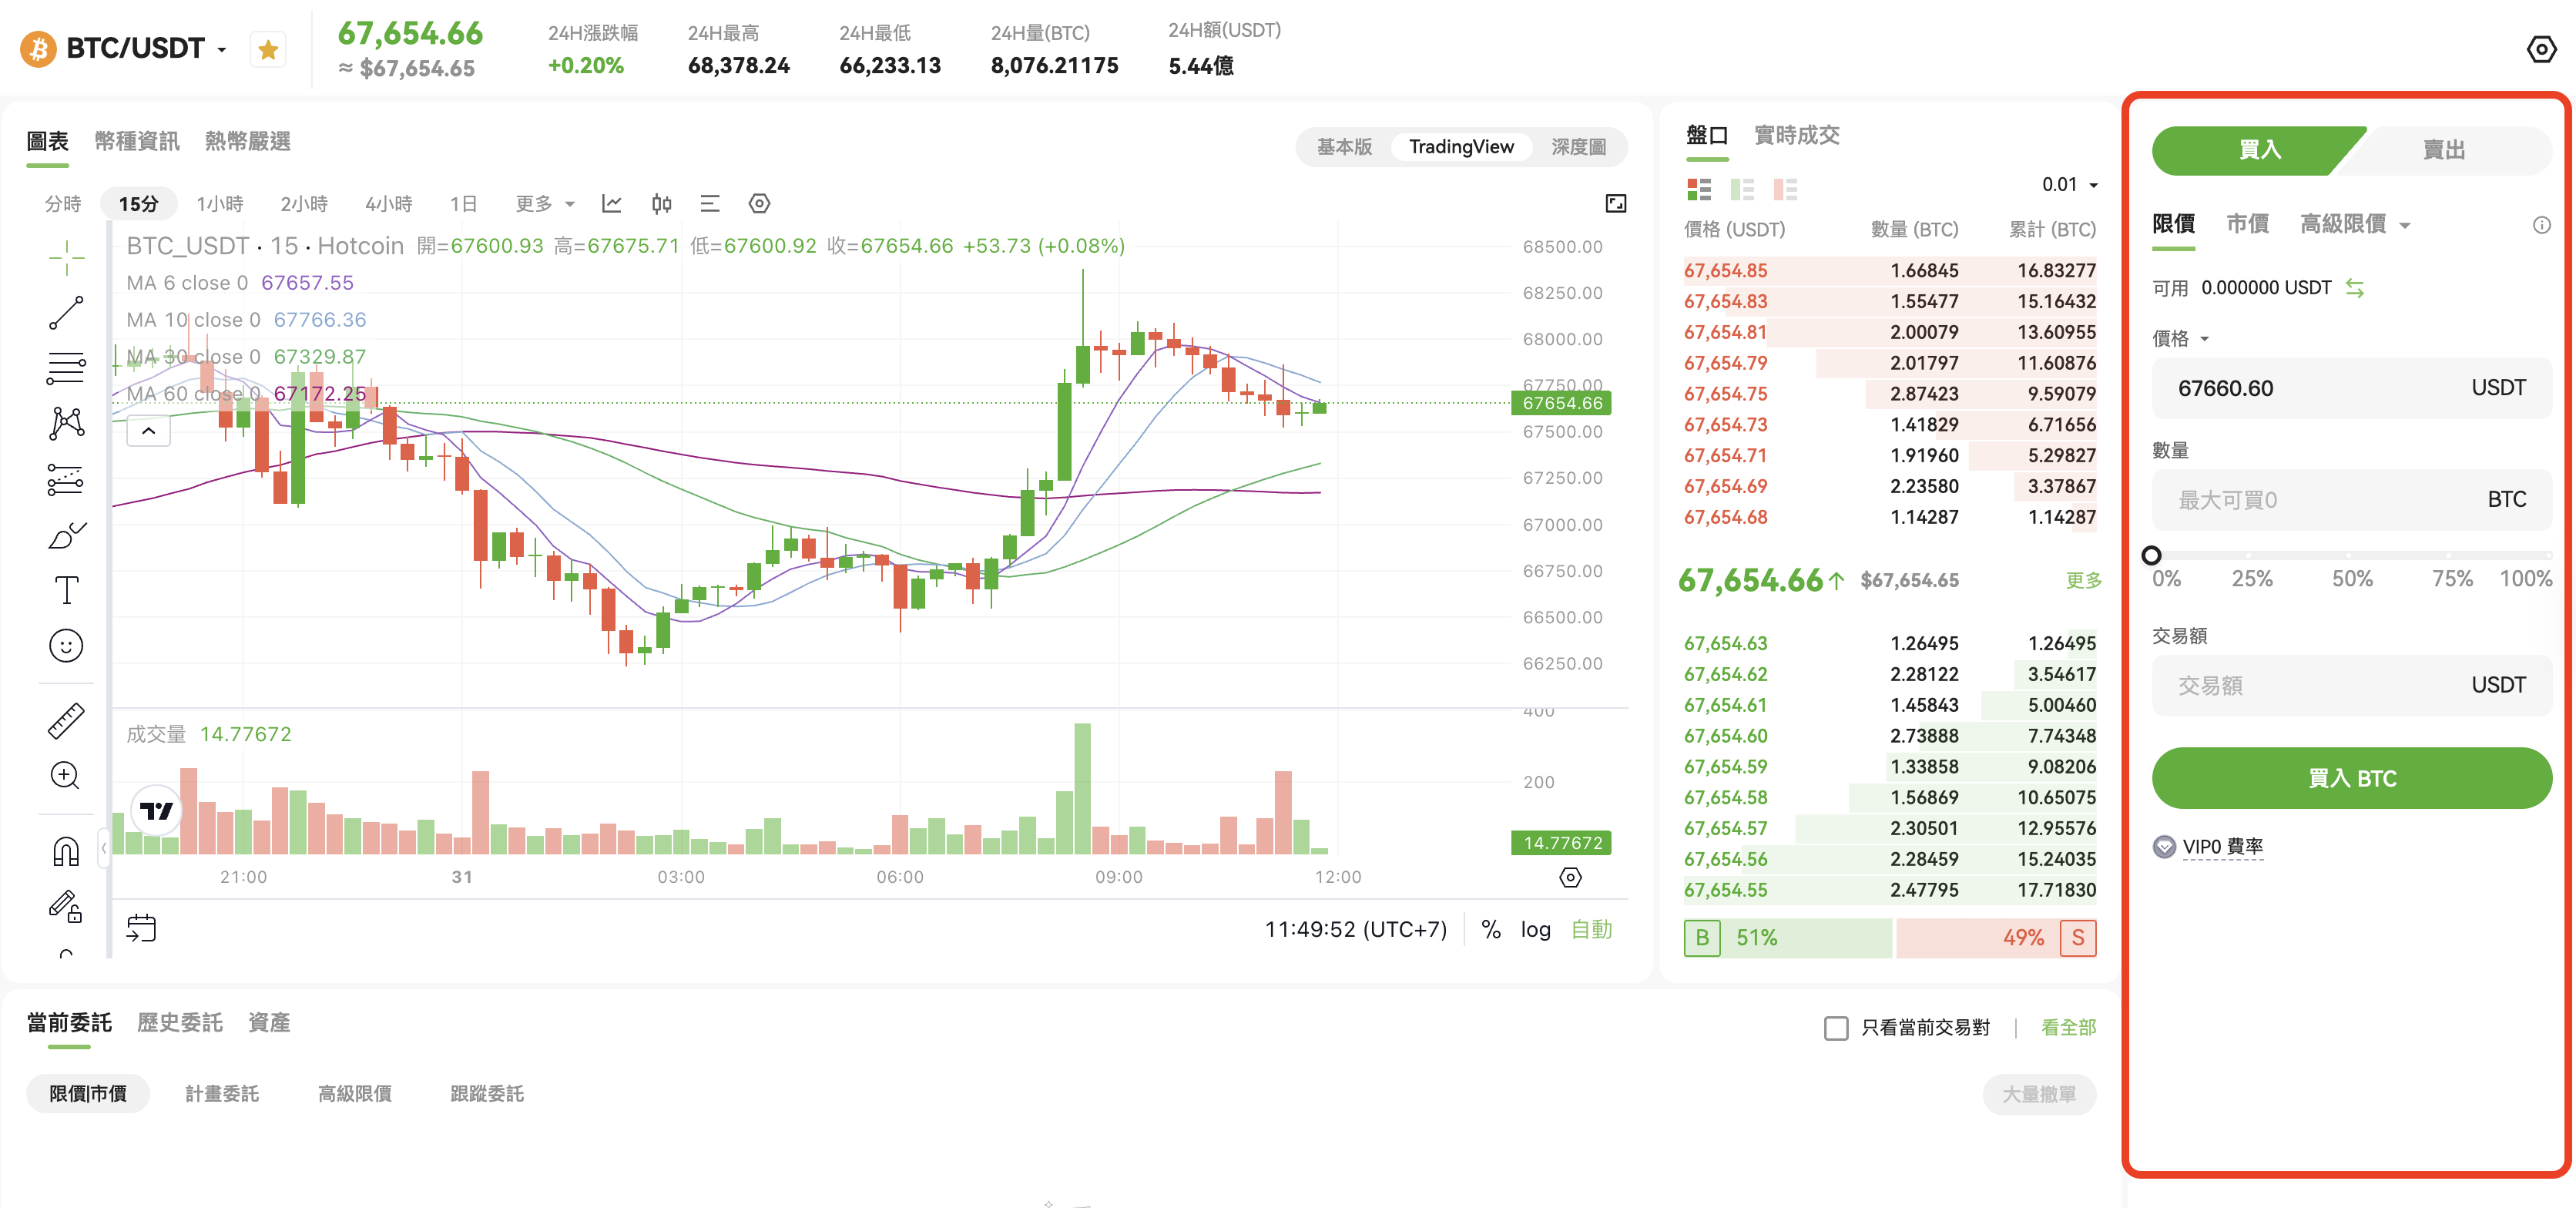Expand the 更多 timeframe dropdown
The height and width of the screenshot is (1208, 2576).
[x=545, y=204]
